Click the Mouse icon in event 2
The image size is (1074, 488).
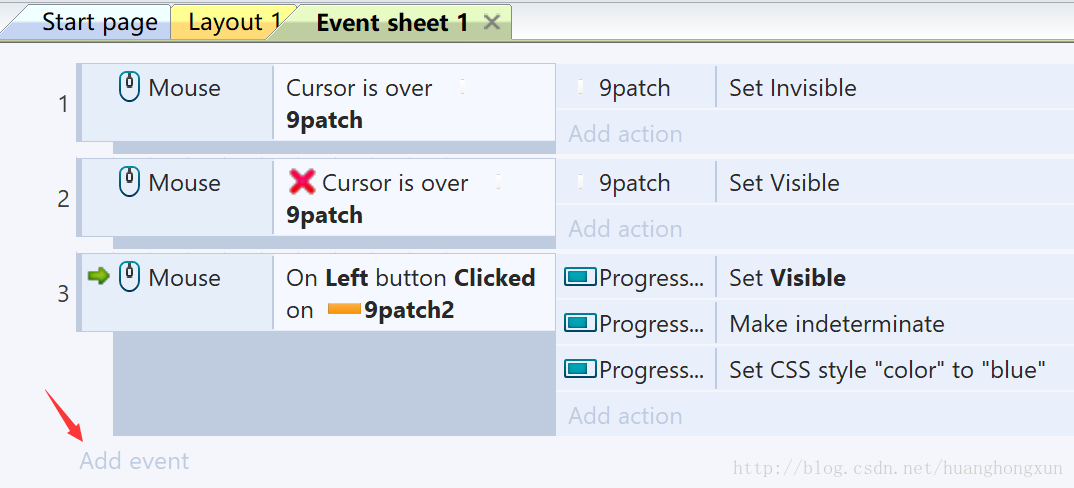pyautogui.click(x=130, y=183)
